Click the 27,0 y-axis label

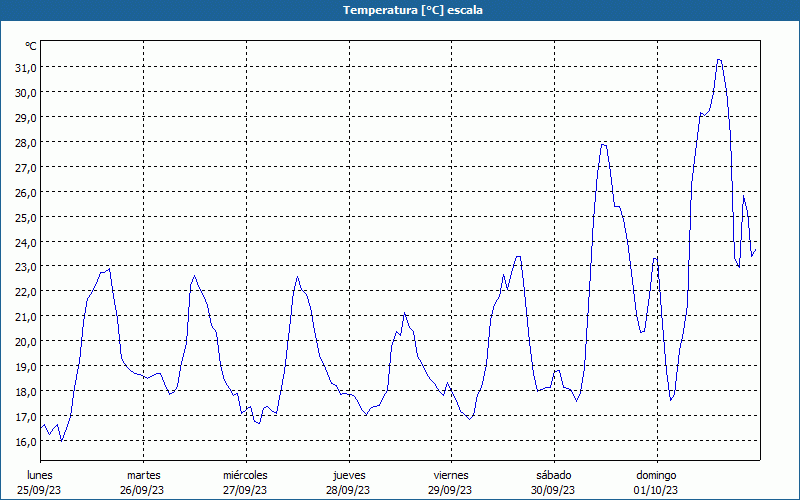coord(26,167)
